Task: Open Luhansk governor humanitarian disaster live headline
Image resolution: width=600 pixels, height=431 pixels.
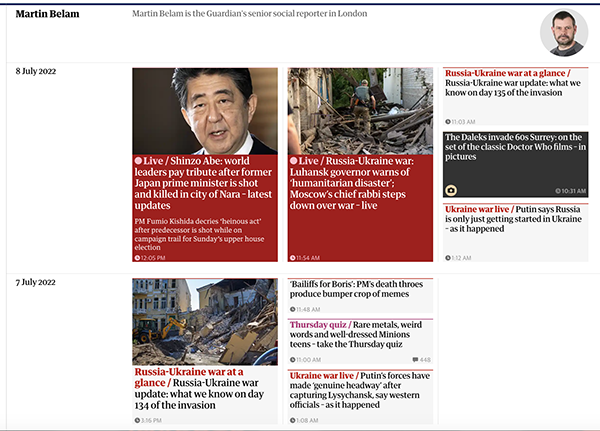Action: pos(351,183)
